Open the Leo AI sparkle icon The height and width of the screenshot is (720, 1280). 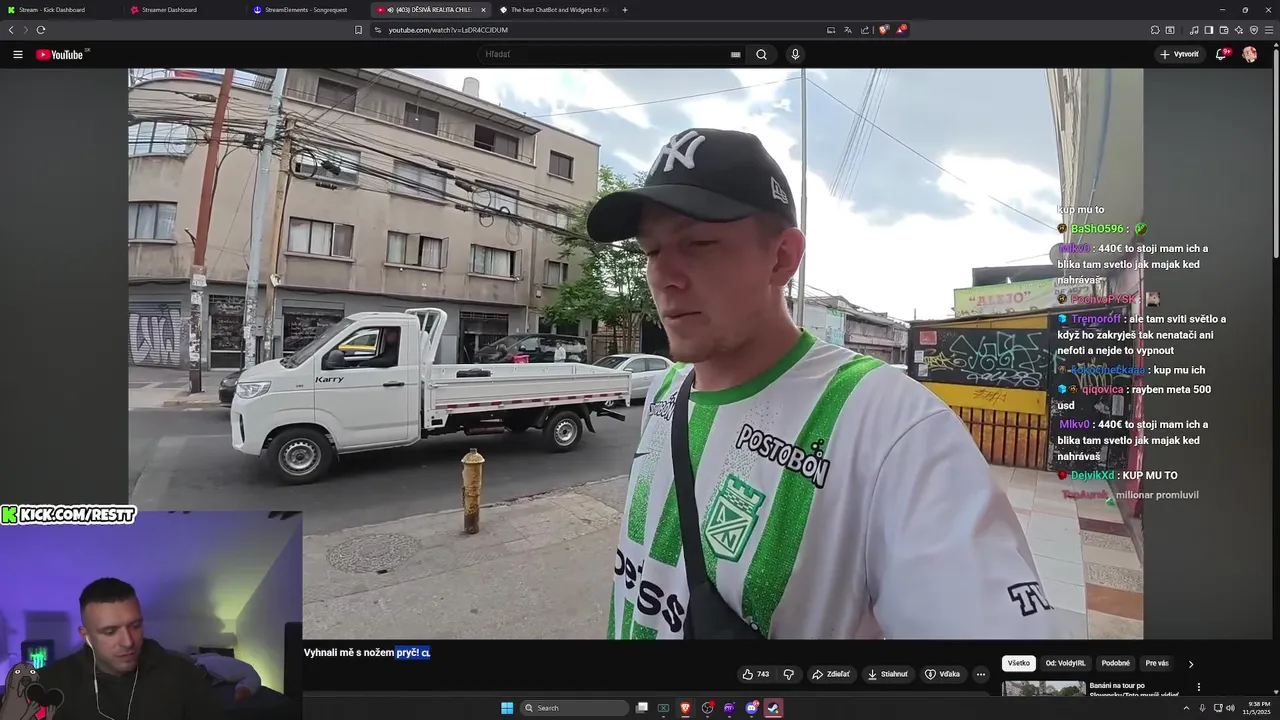pos(1239,30)
